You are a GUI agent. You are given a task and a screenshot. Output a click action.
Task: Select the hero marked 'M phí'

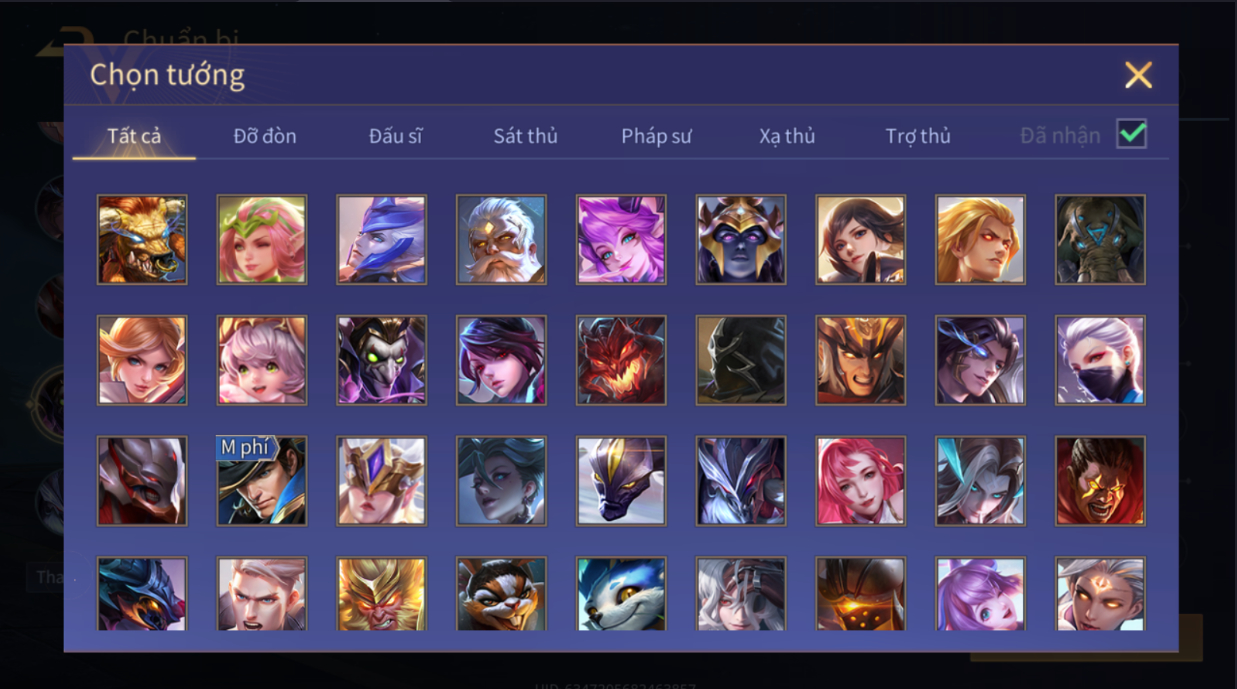pos(262,481)
